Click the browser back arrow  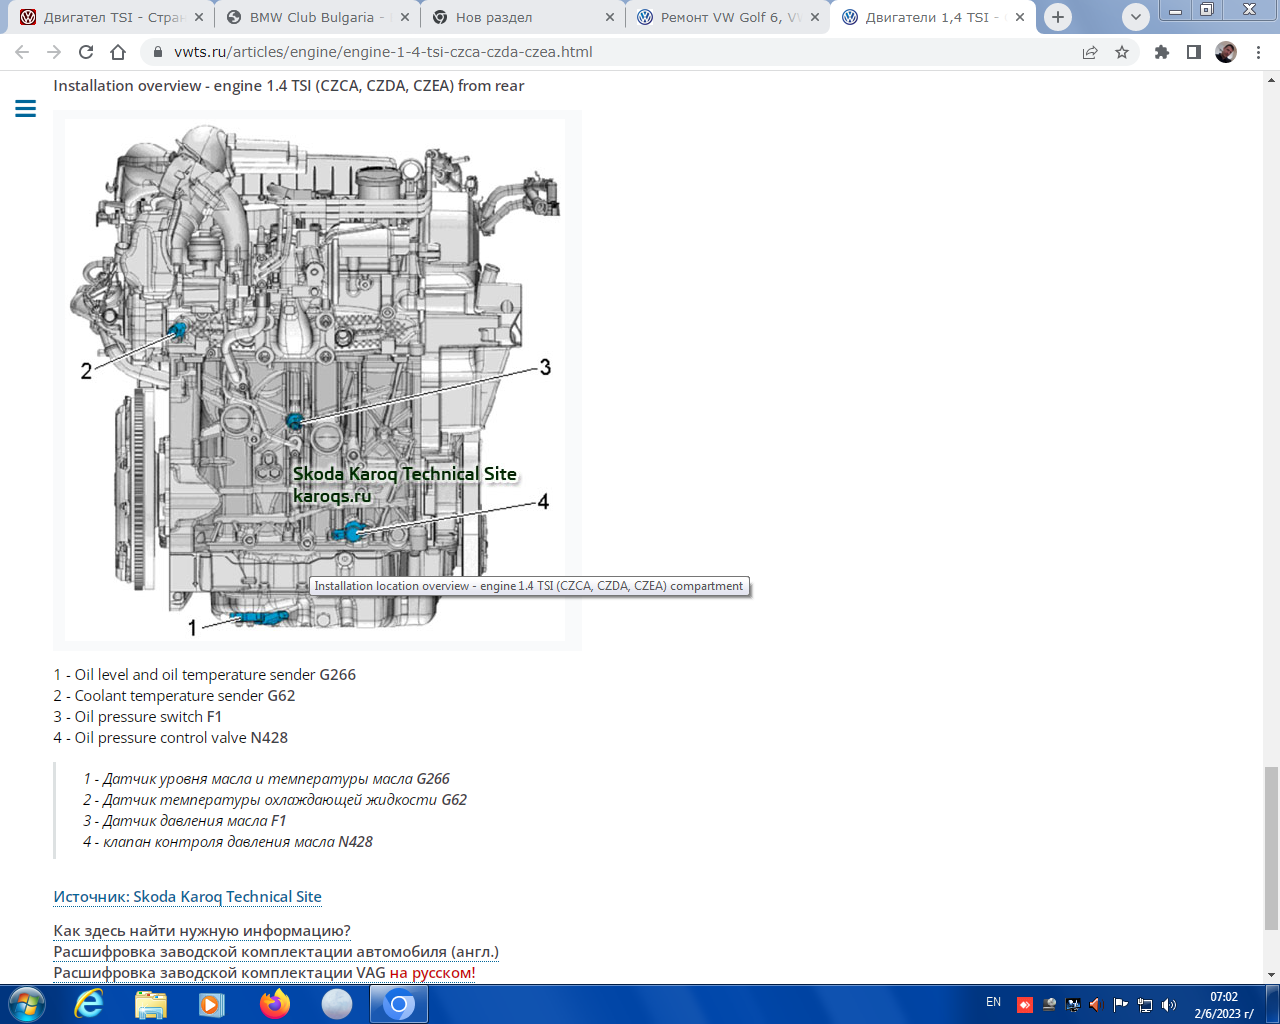point(22,52)
